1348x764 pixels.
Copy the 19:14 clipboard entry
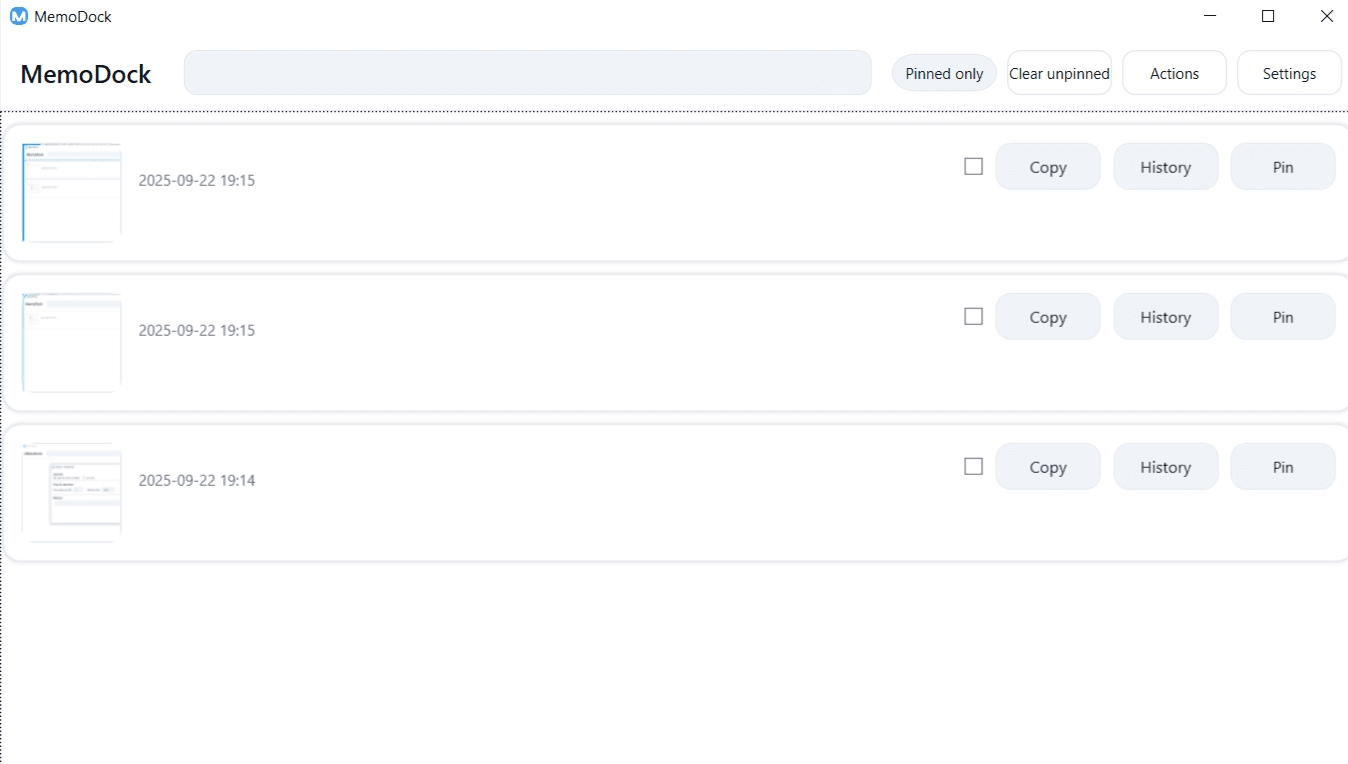(1047, 467)
